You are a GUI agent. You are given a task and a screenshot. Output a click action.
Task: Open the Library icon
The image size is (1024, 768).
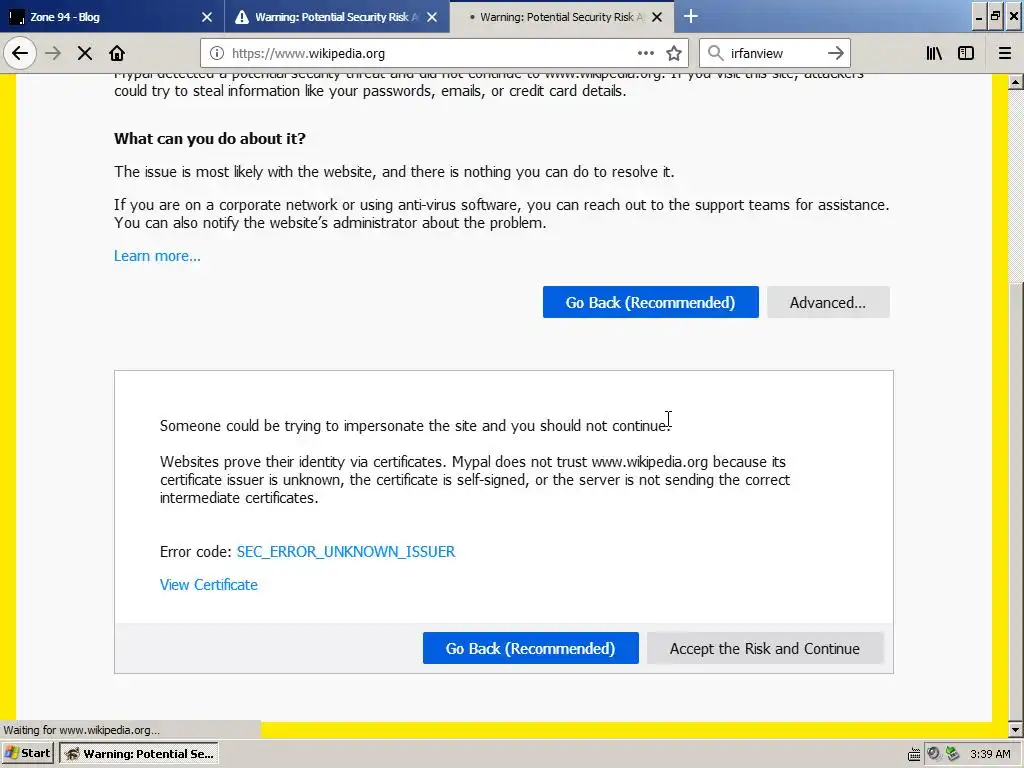[x=934, y=54]
